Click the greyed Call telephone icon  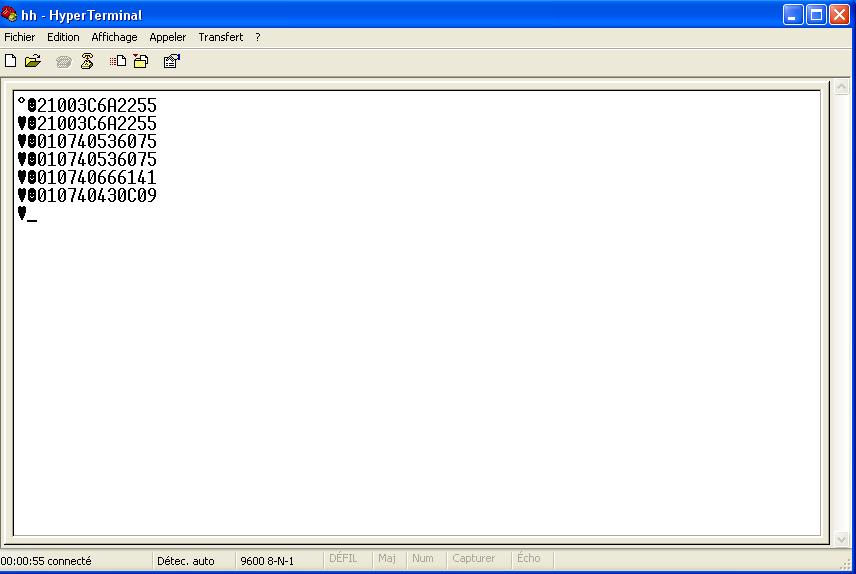click(x=64, y=62)
